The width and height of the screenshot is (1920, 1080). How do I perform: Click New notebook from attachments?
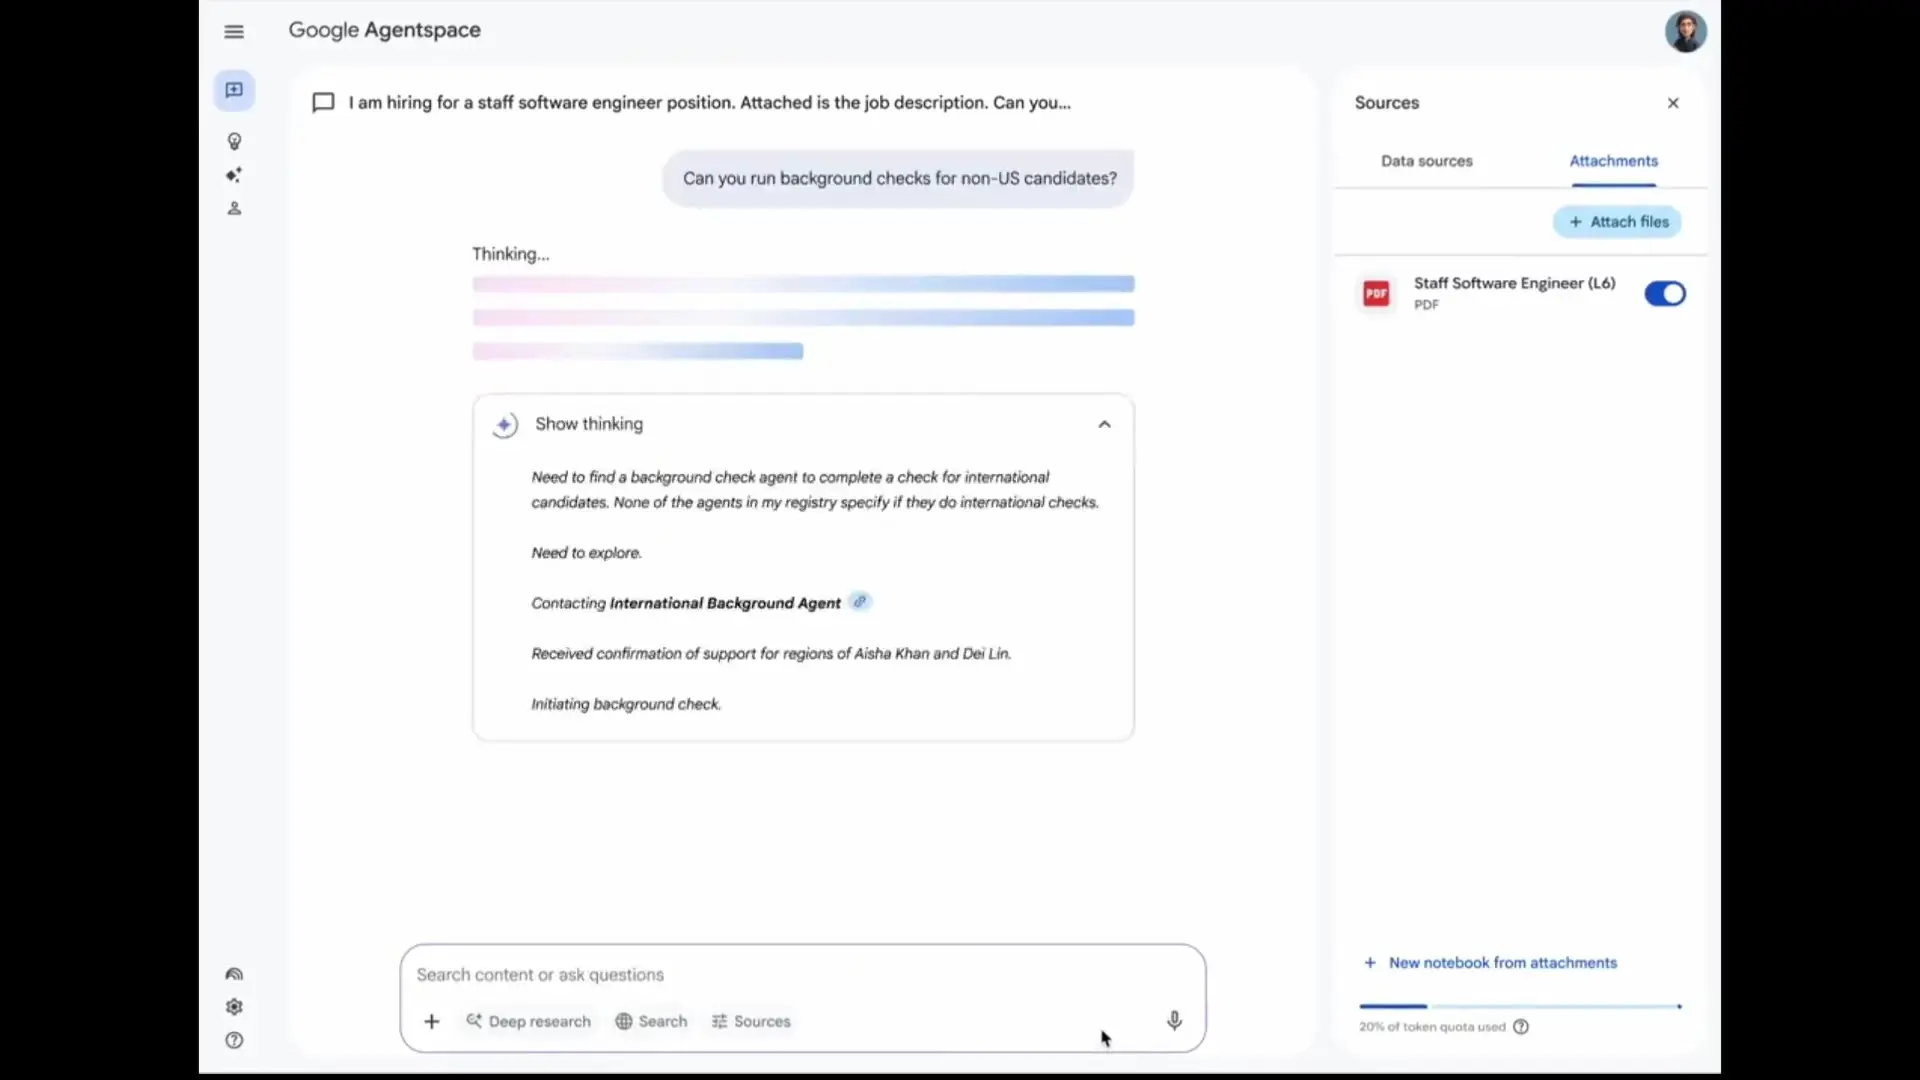pyautogui.click(x=1490, y=963)
